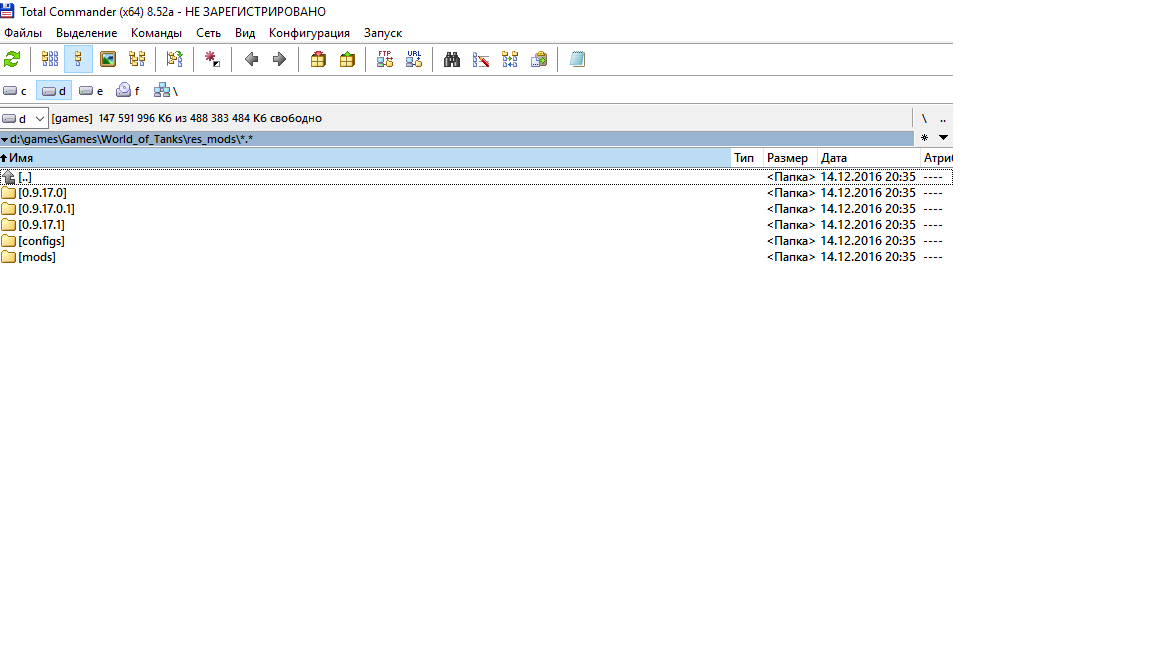Open the Вид menu
Screen dimensions: 1152x648
click(x=245, y=33)
